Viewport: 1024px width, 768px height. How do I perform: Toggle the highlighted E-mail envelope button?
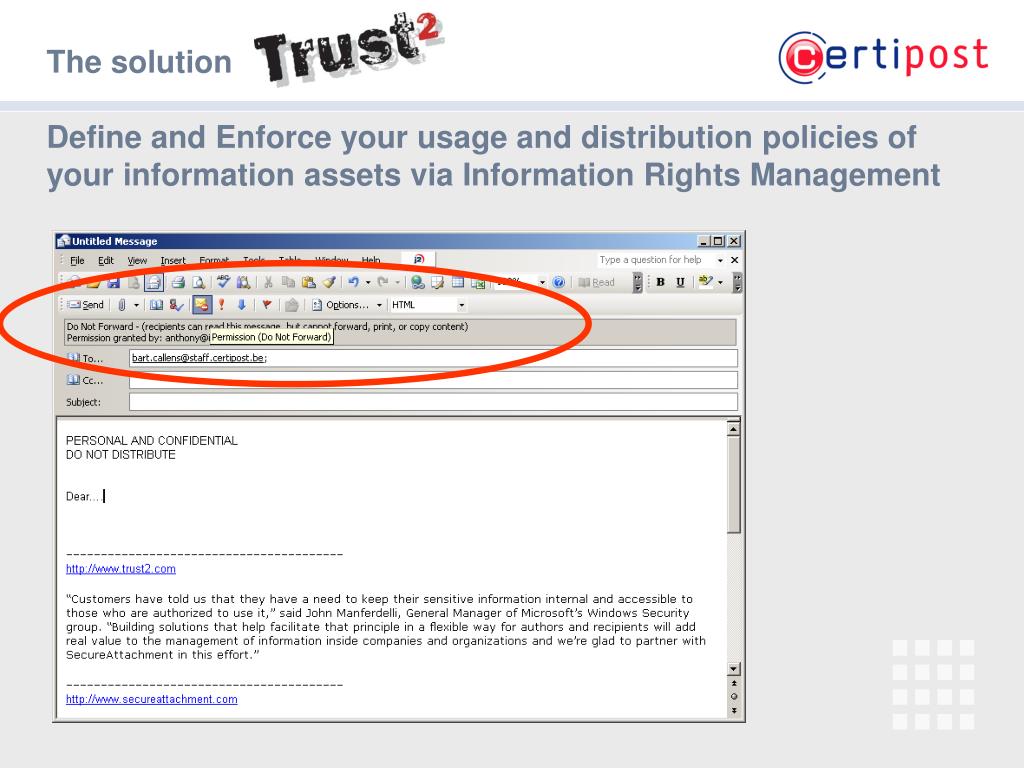153,282
